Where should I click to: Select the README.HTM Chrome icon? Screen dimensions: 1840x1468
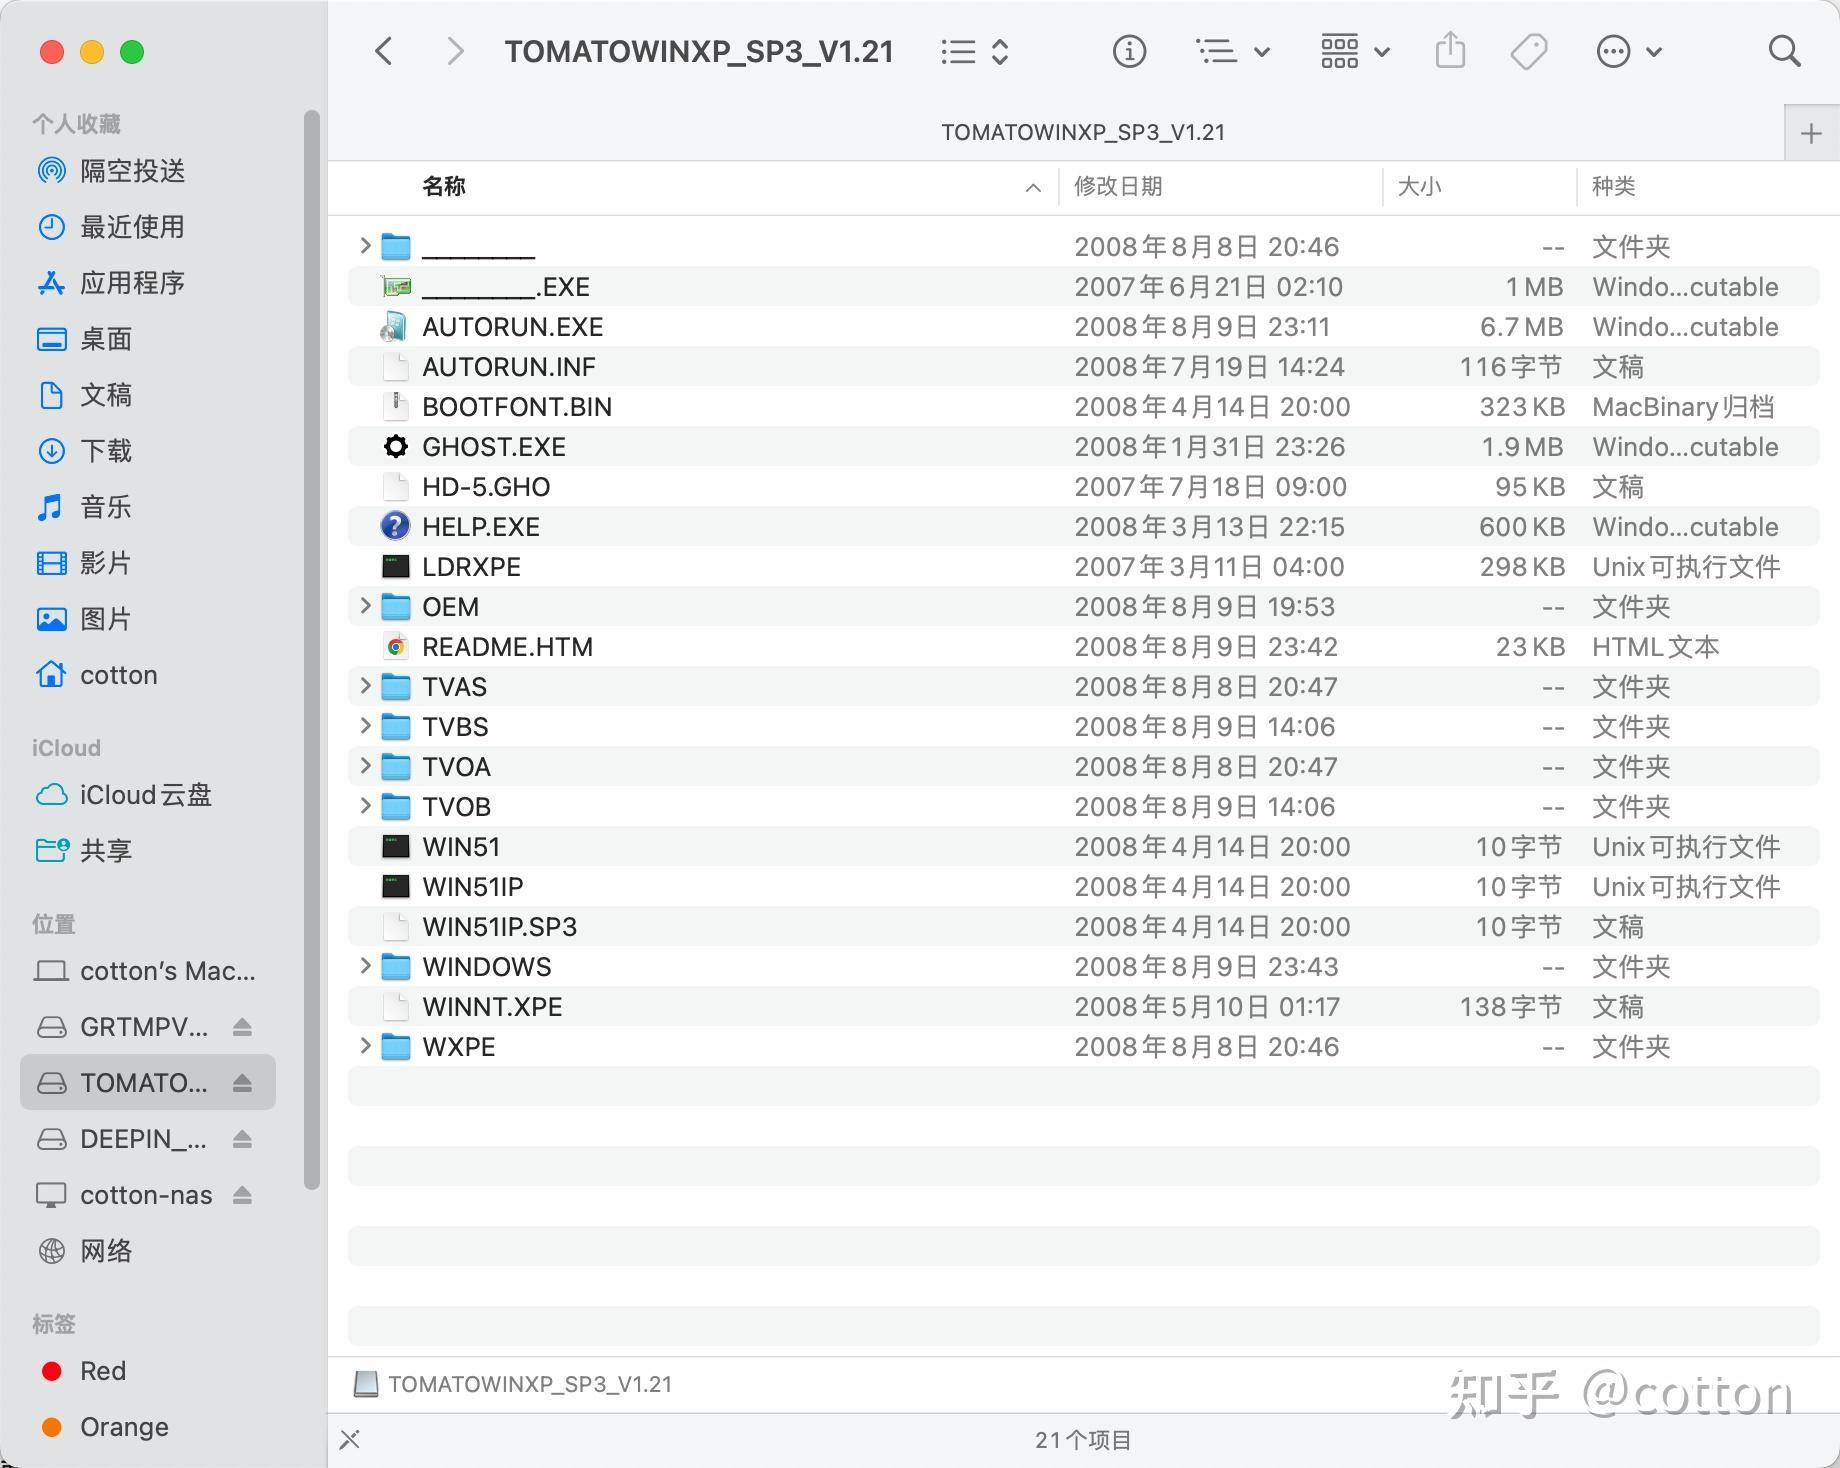pos(396,646)
